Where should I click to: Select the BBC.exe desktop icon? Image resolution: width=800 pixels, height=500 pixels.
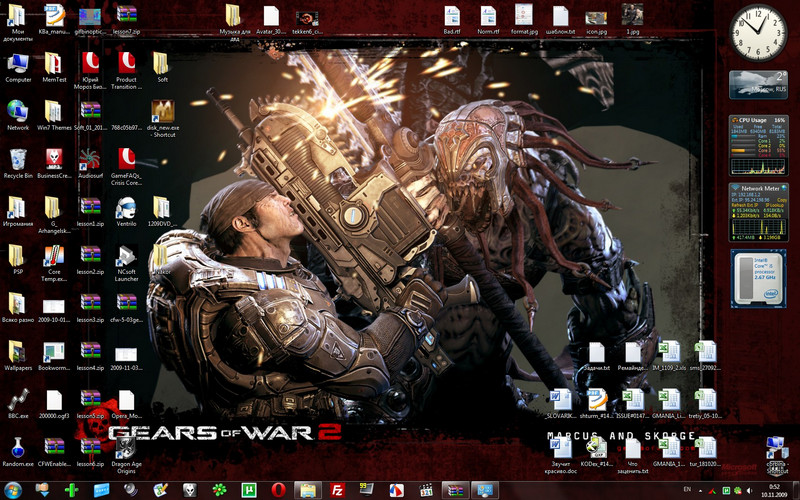[18, 404]
